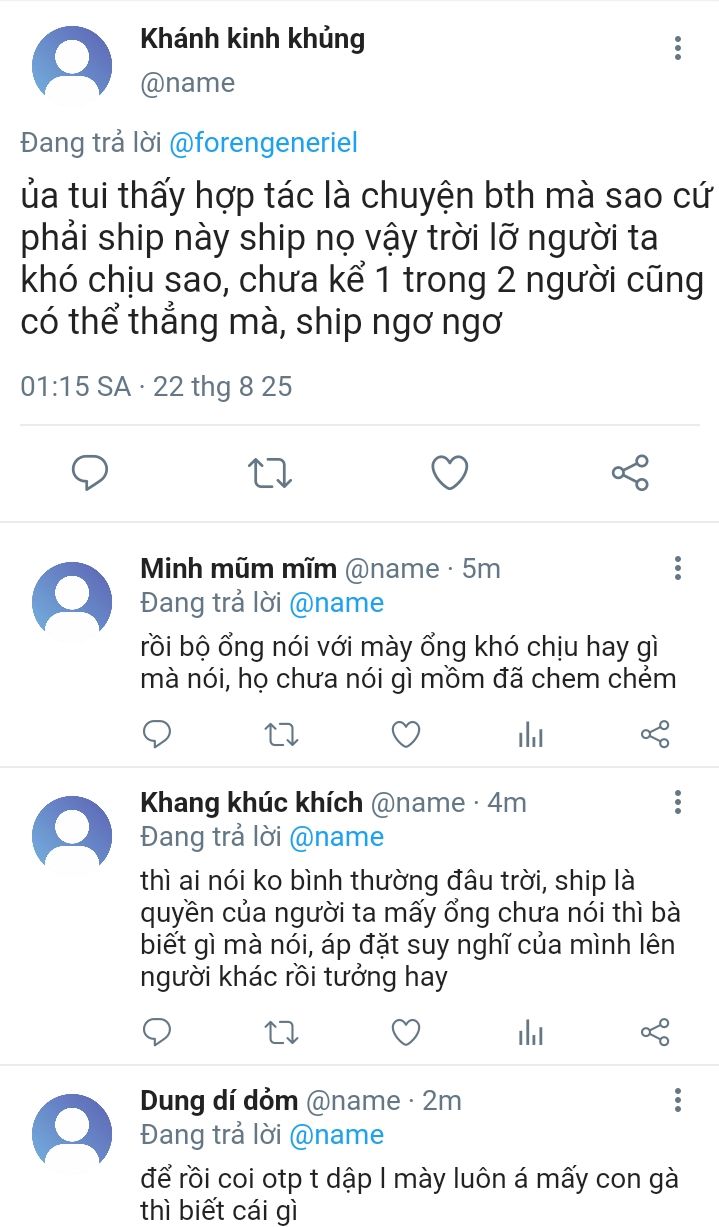Like Khang khúc khích's reply
The width and height of the screenshot is (719, 1227).
405,1032
